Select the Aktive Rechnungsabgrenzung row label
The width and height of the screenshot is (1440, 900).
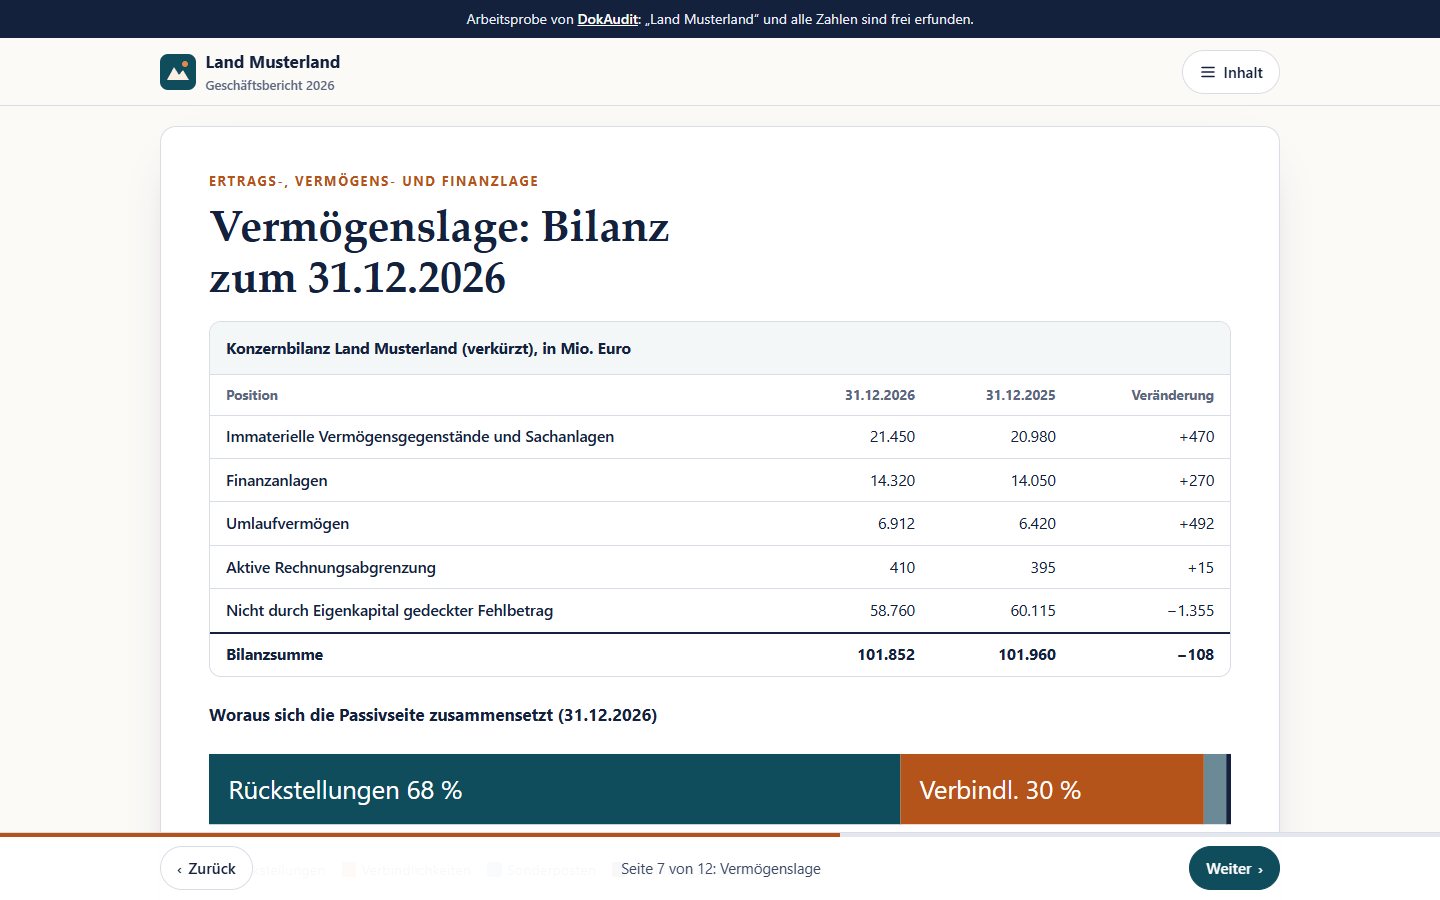[x=331, y=567]
